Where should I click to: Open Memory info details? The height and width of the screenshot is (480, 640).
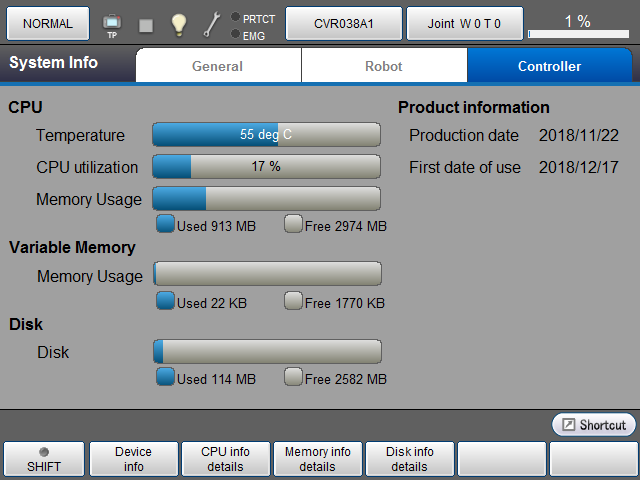point(318,459)
